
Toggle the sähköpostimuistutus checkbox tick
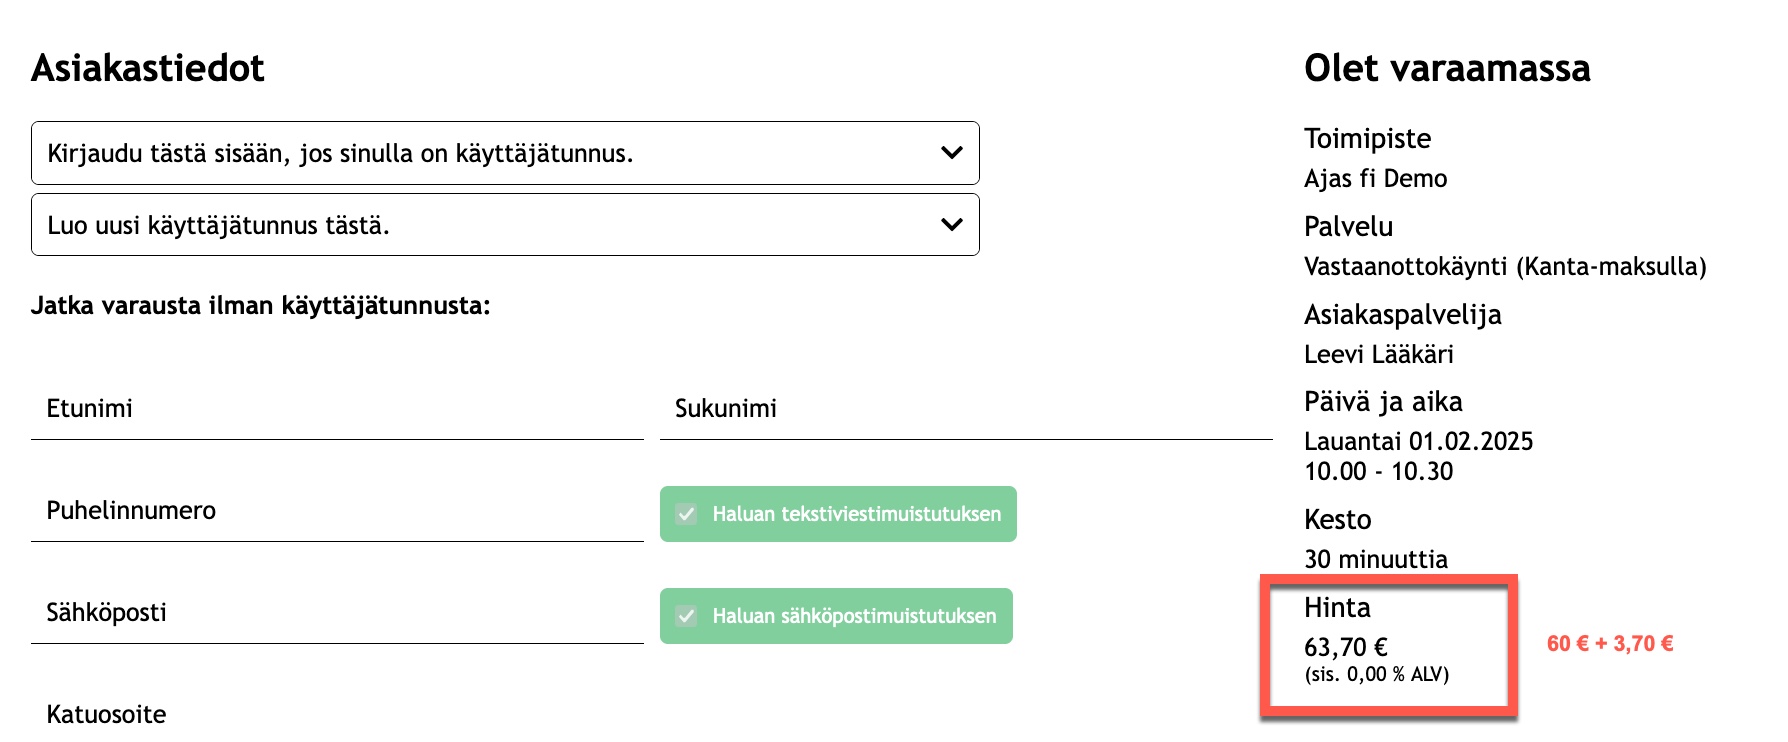(x=686, y=616)
